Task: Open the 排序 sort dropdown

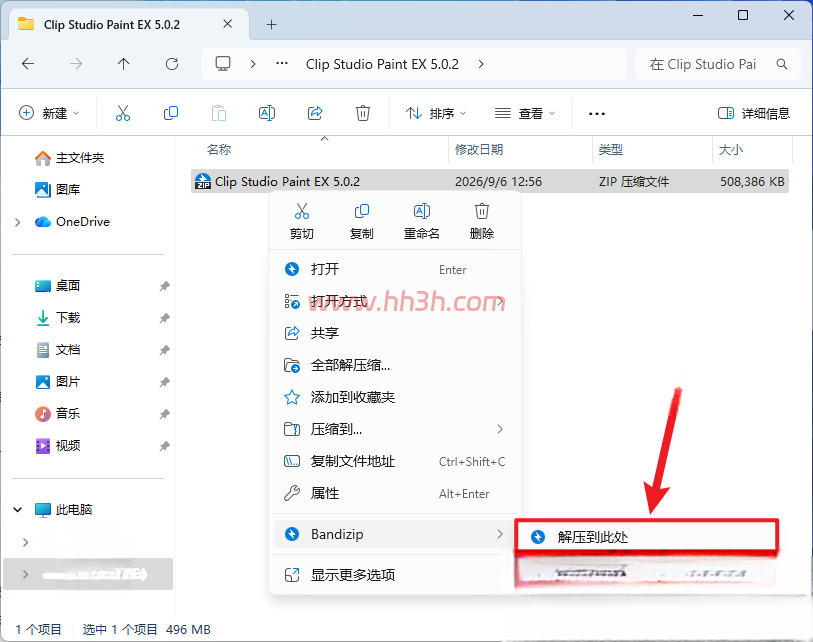Action: click(x=436, y=113)
